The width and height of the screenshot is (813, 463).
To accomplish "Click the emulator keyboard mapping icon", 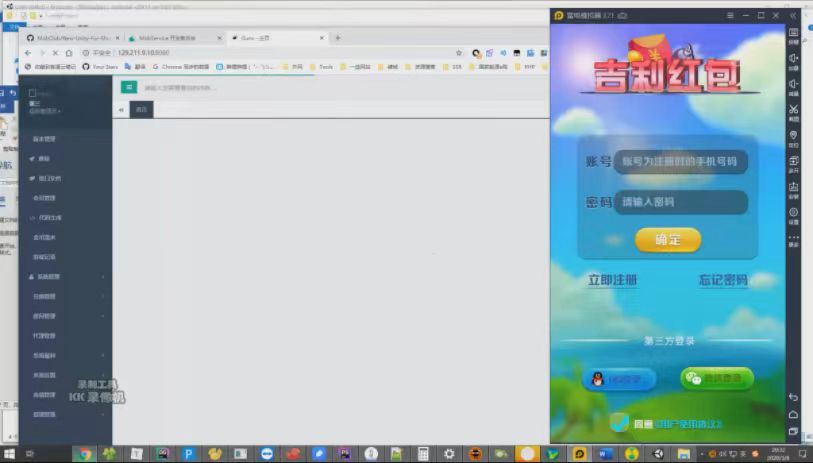I will tap(793, 34).
